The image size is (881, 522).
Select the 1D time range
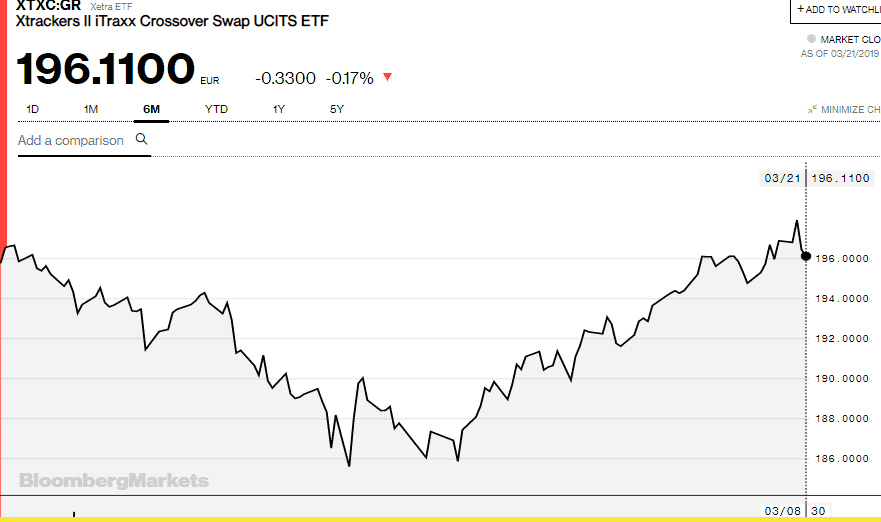coord(32,109)
